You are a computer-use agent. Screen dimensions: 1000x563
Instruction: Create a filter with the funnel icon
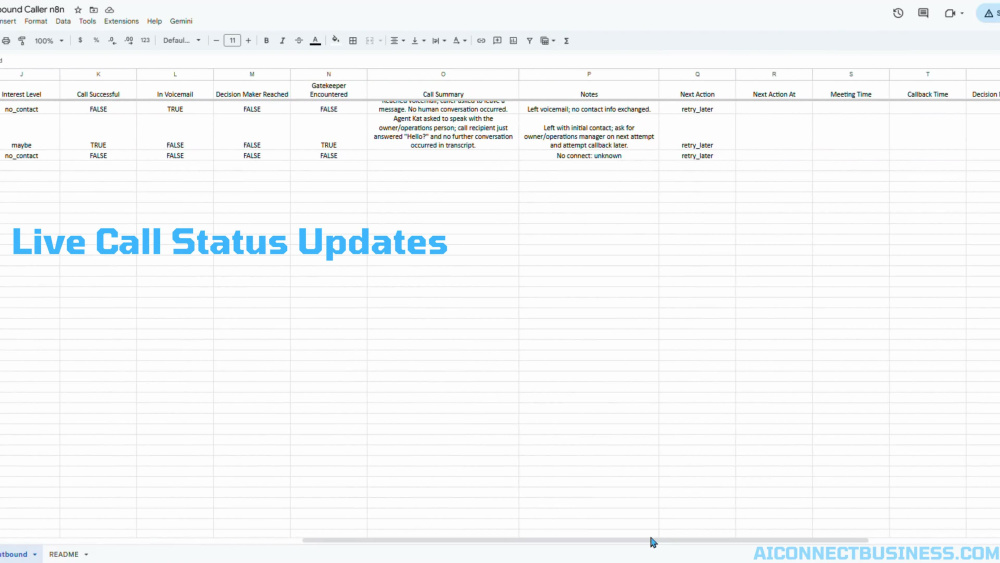tap(529, 40)
